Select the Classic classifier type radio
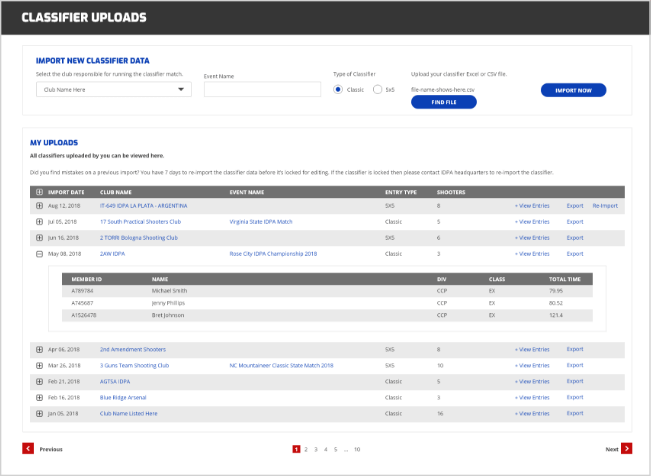 [x=337, y=90]
